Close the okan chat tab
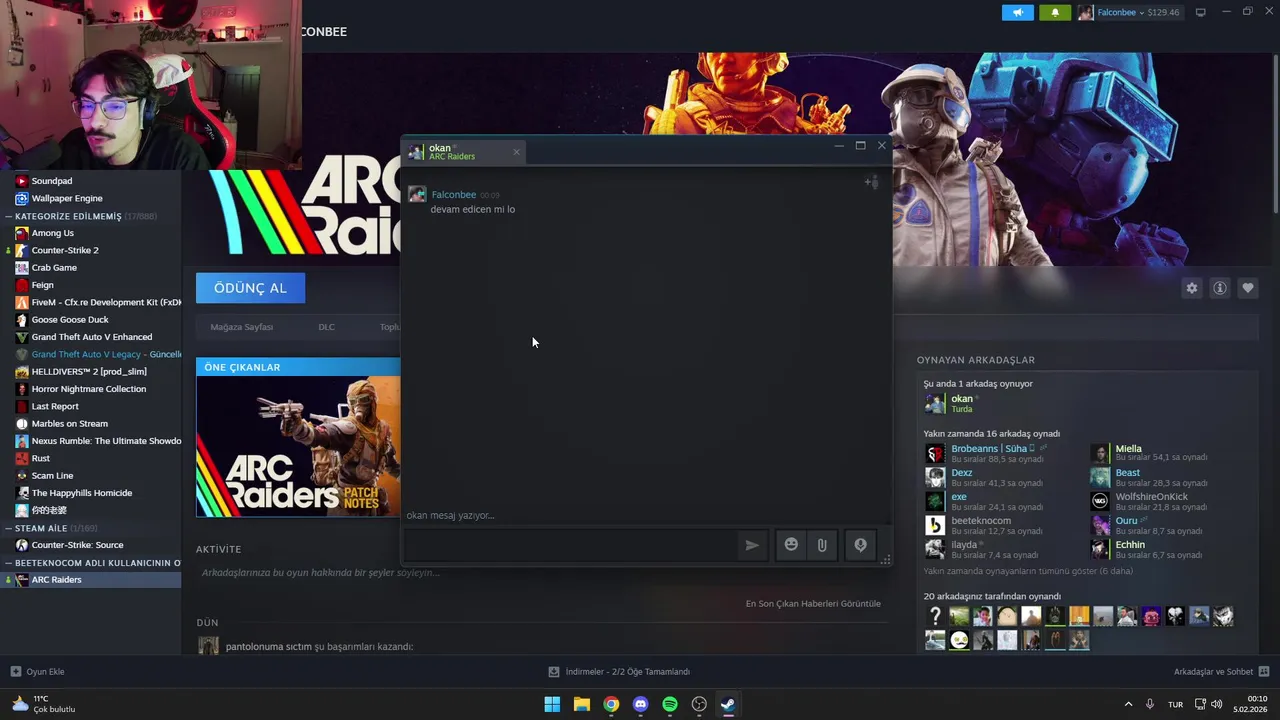The image size is (1280, 720). (516, 152)
